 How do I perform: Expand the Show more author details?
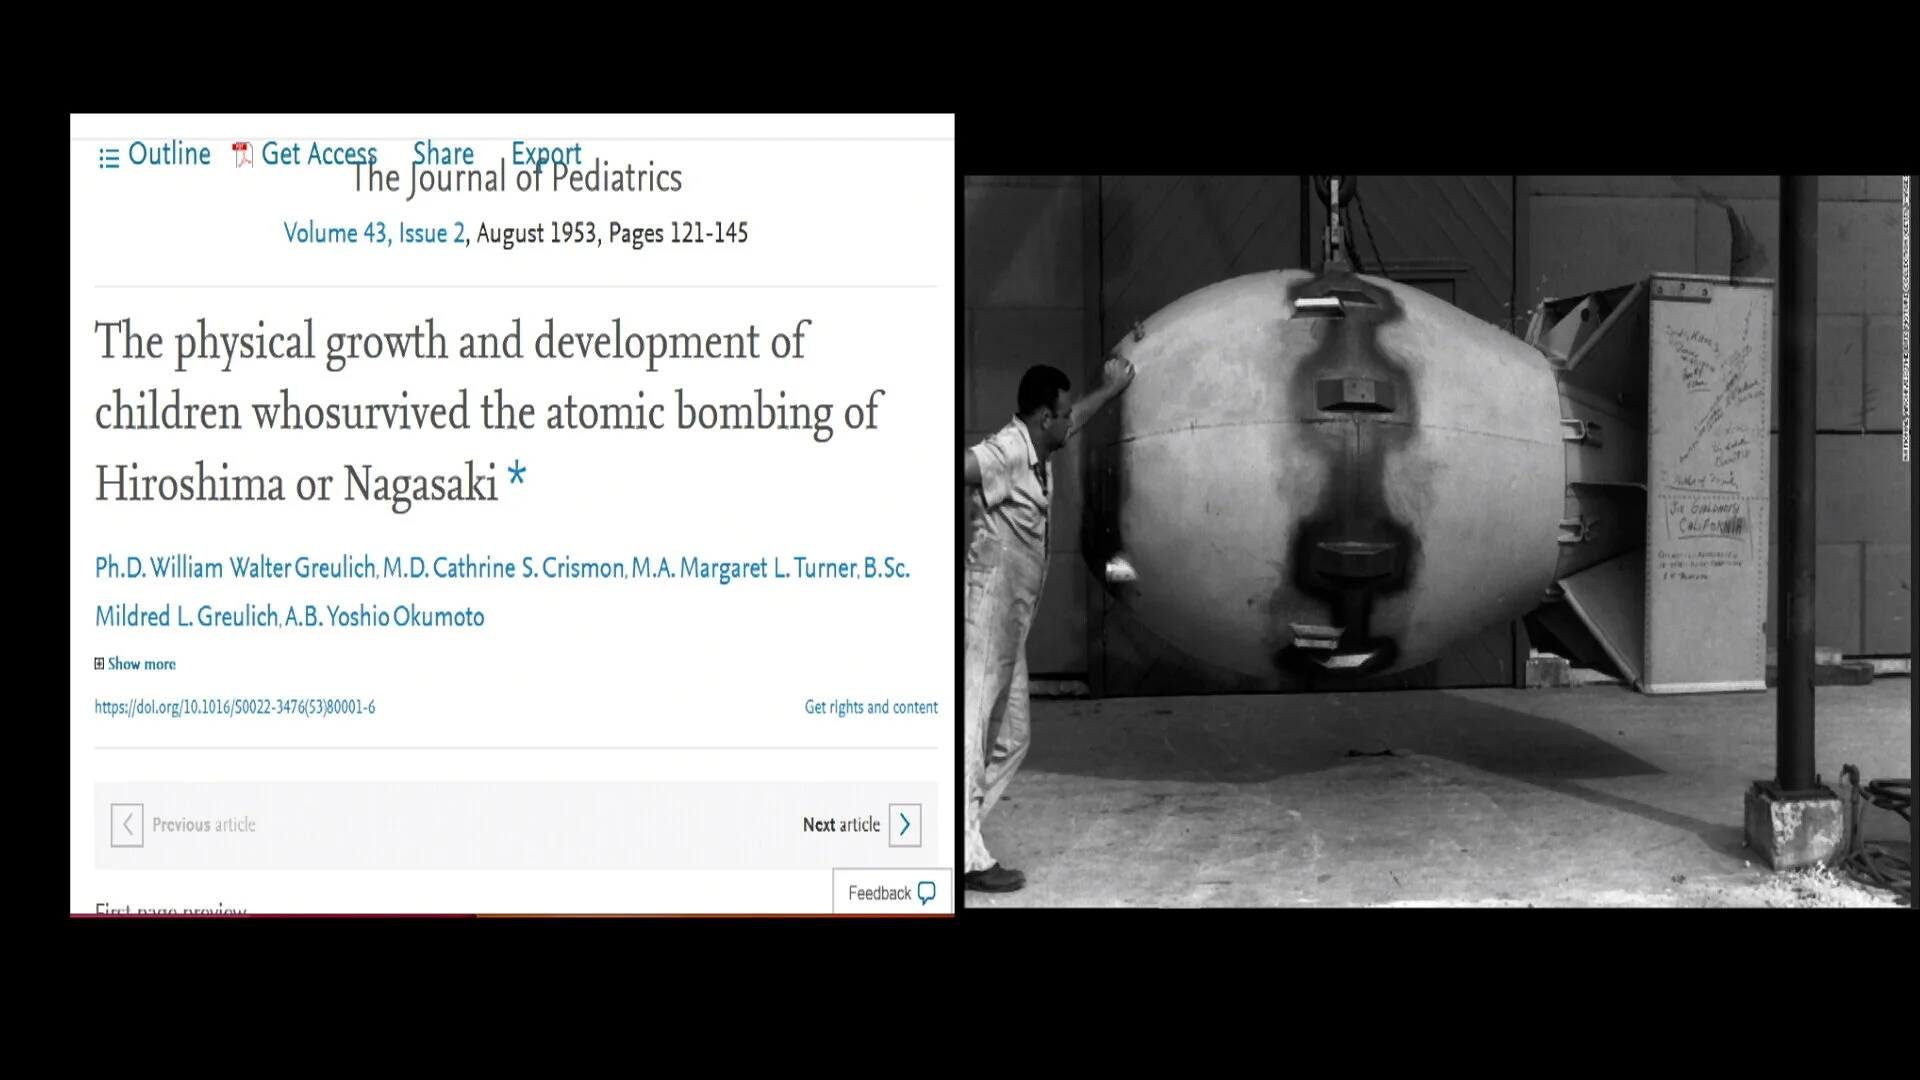(x=142, y=664)
